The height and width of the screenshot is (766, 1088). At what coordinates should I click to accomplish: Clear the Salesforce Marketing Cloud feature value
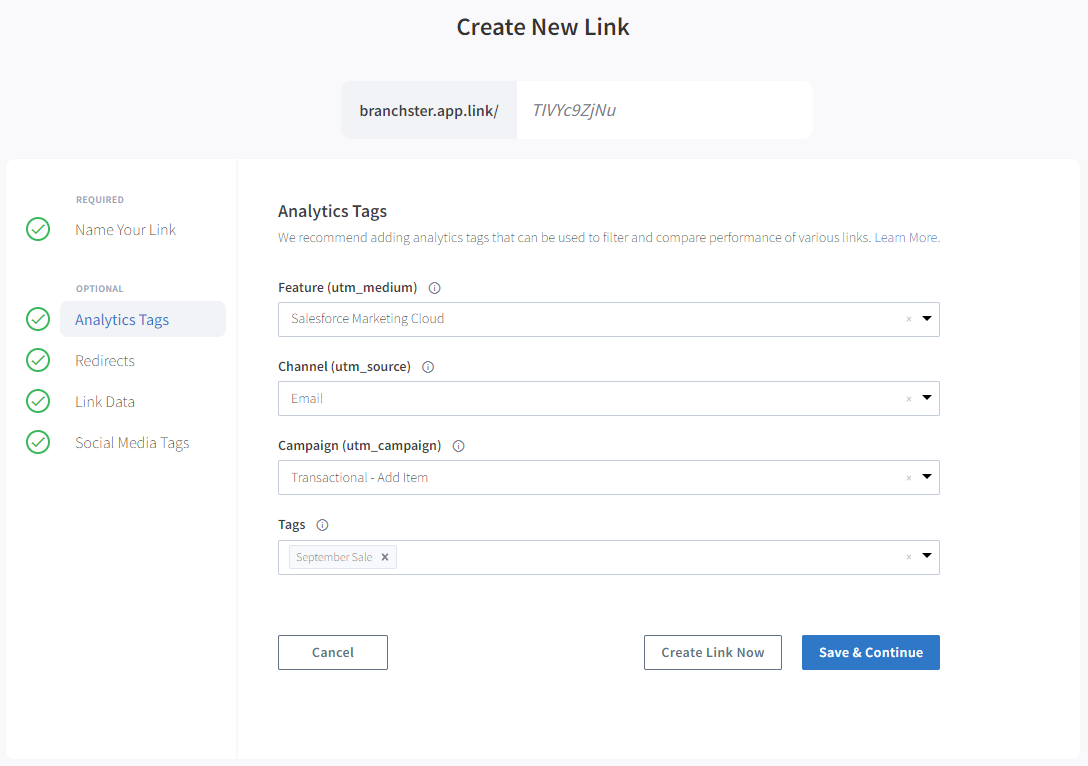[908, 319]
